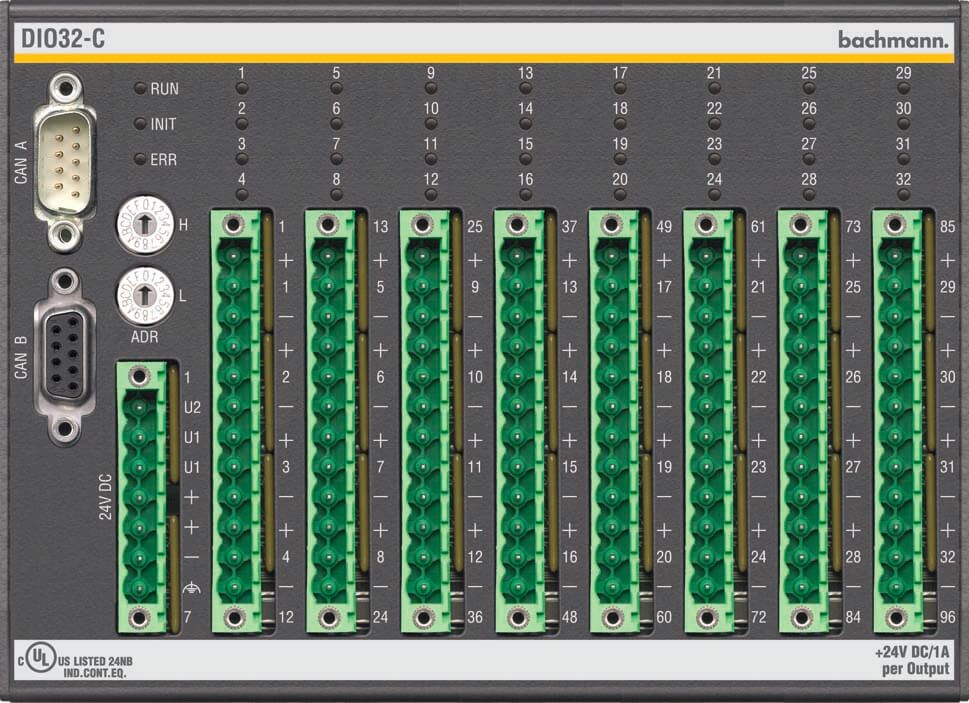Select channel status LED 32
Screen dimensions: 969x703
point(903,195)
